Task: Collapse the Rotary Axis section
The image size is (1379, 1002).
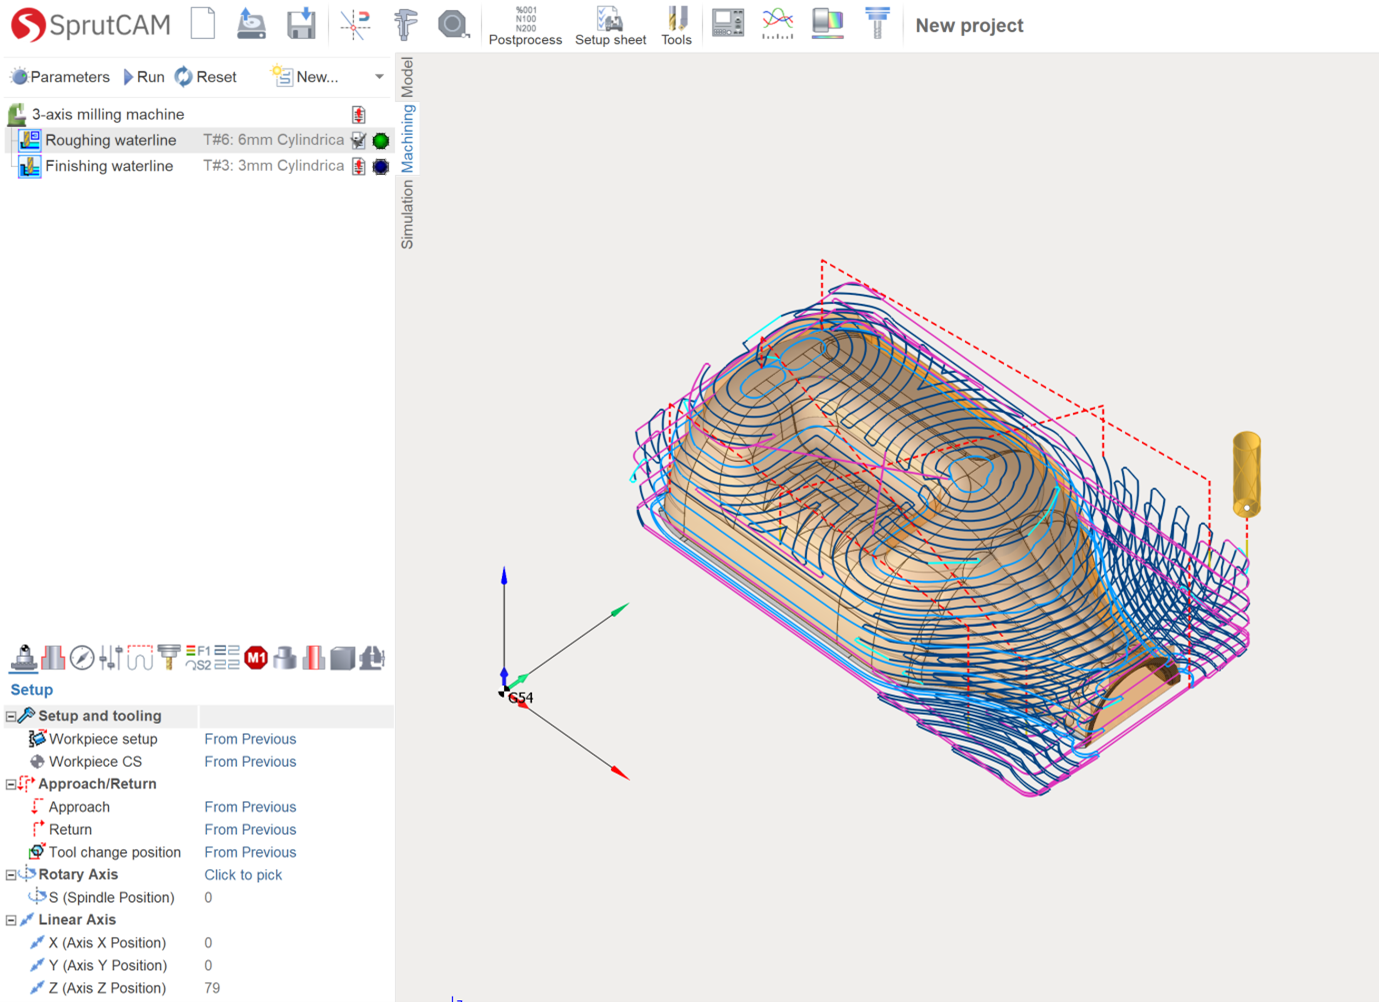Action: [x=9, y=874]
